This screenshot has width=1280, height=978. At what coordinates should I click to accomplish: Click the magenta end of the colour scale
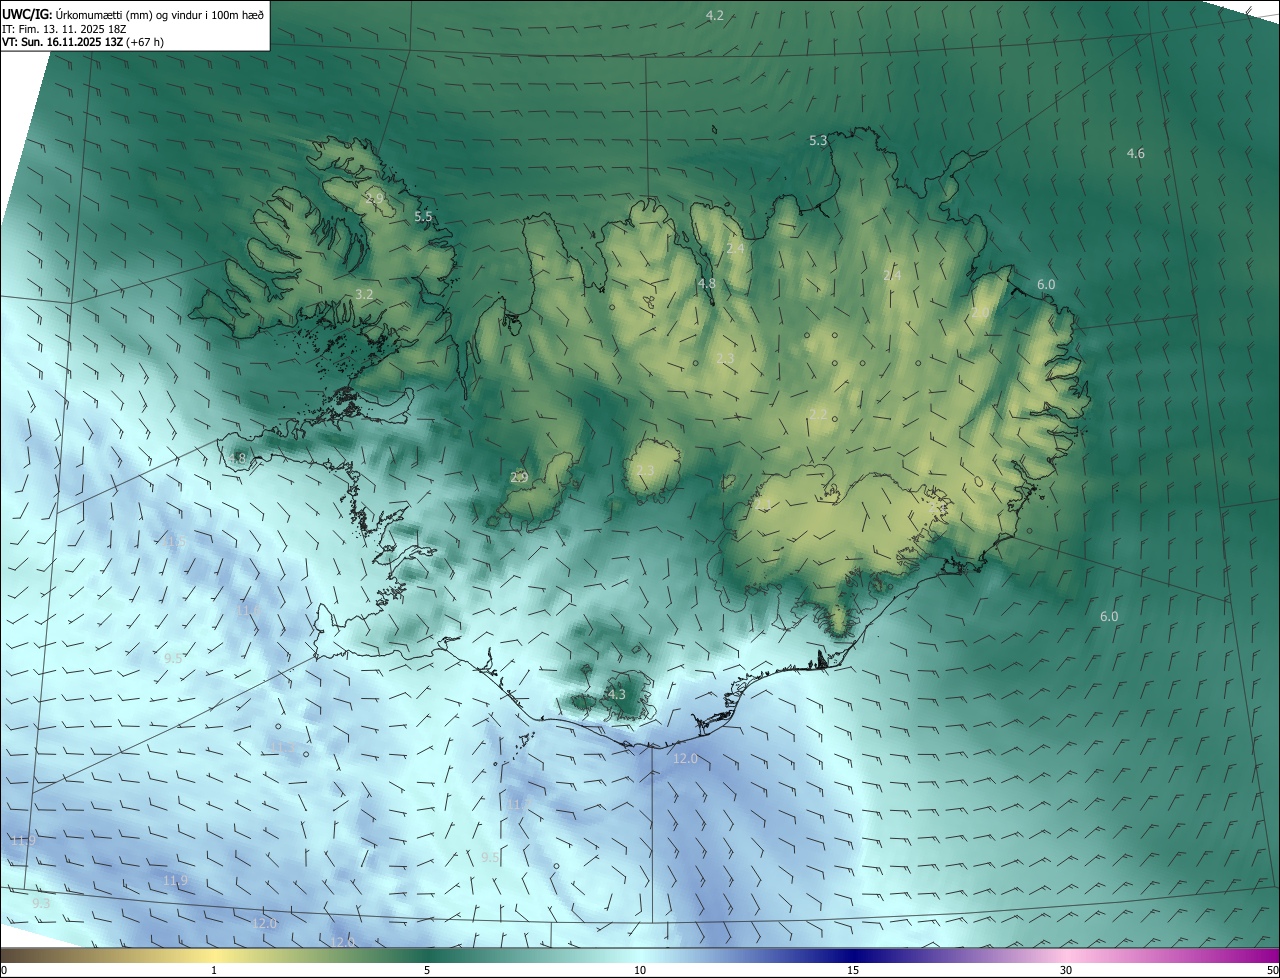1270,955
